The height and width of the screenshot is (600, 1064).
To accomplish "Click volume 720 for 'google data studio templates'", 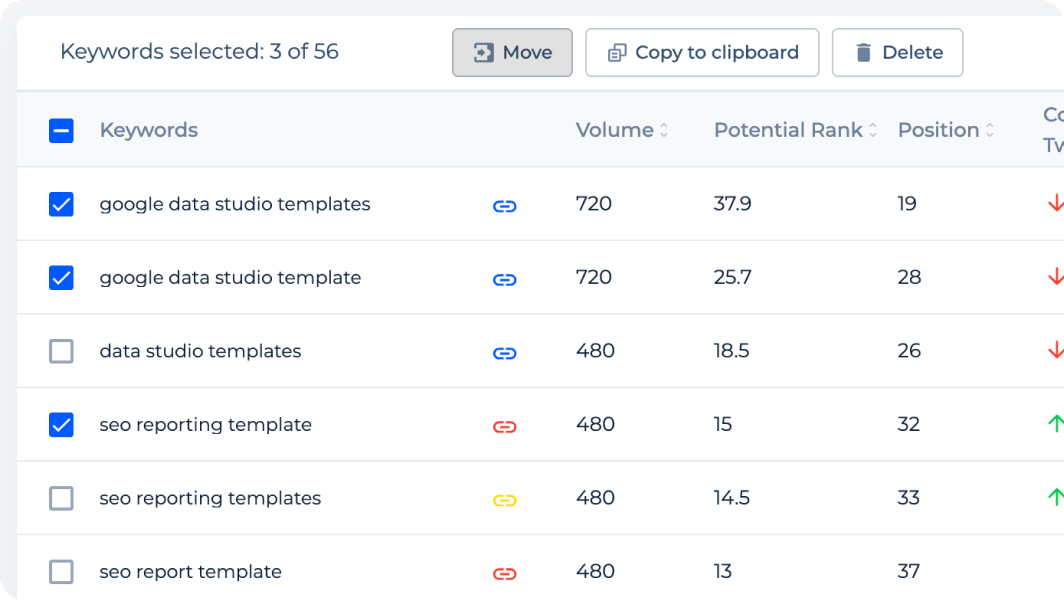I will pyautogui.click(x=594, y=204).
